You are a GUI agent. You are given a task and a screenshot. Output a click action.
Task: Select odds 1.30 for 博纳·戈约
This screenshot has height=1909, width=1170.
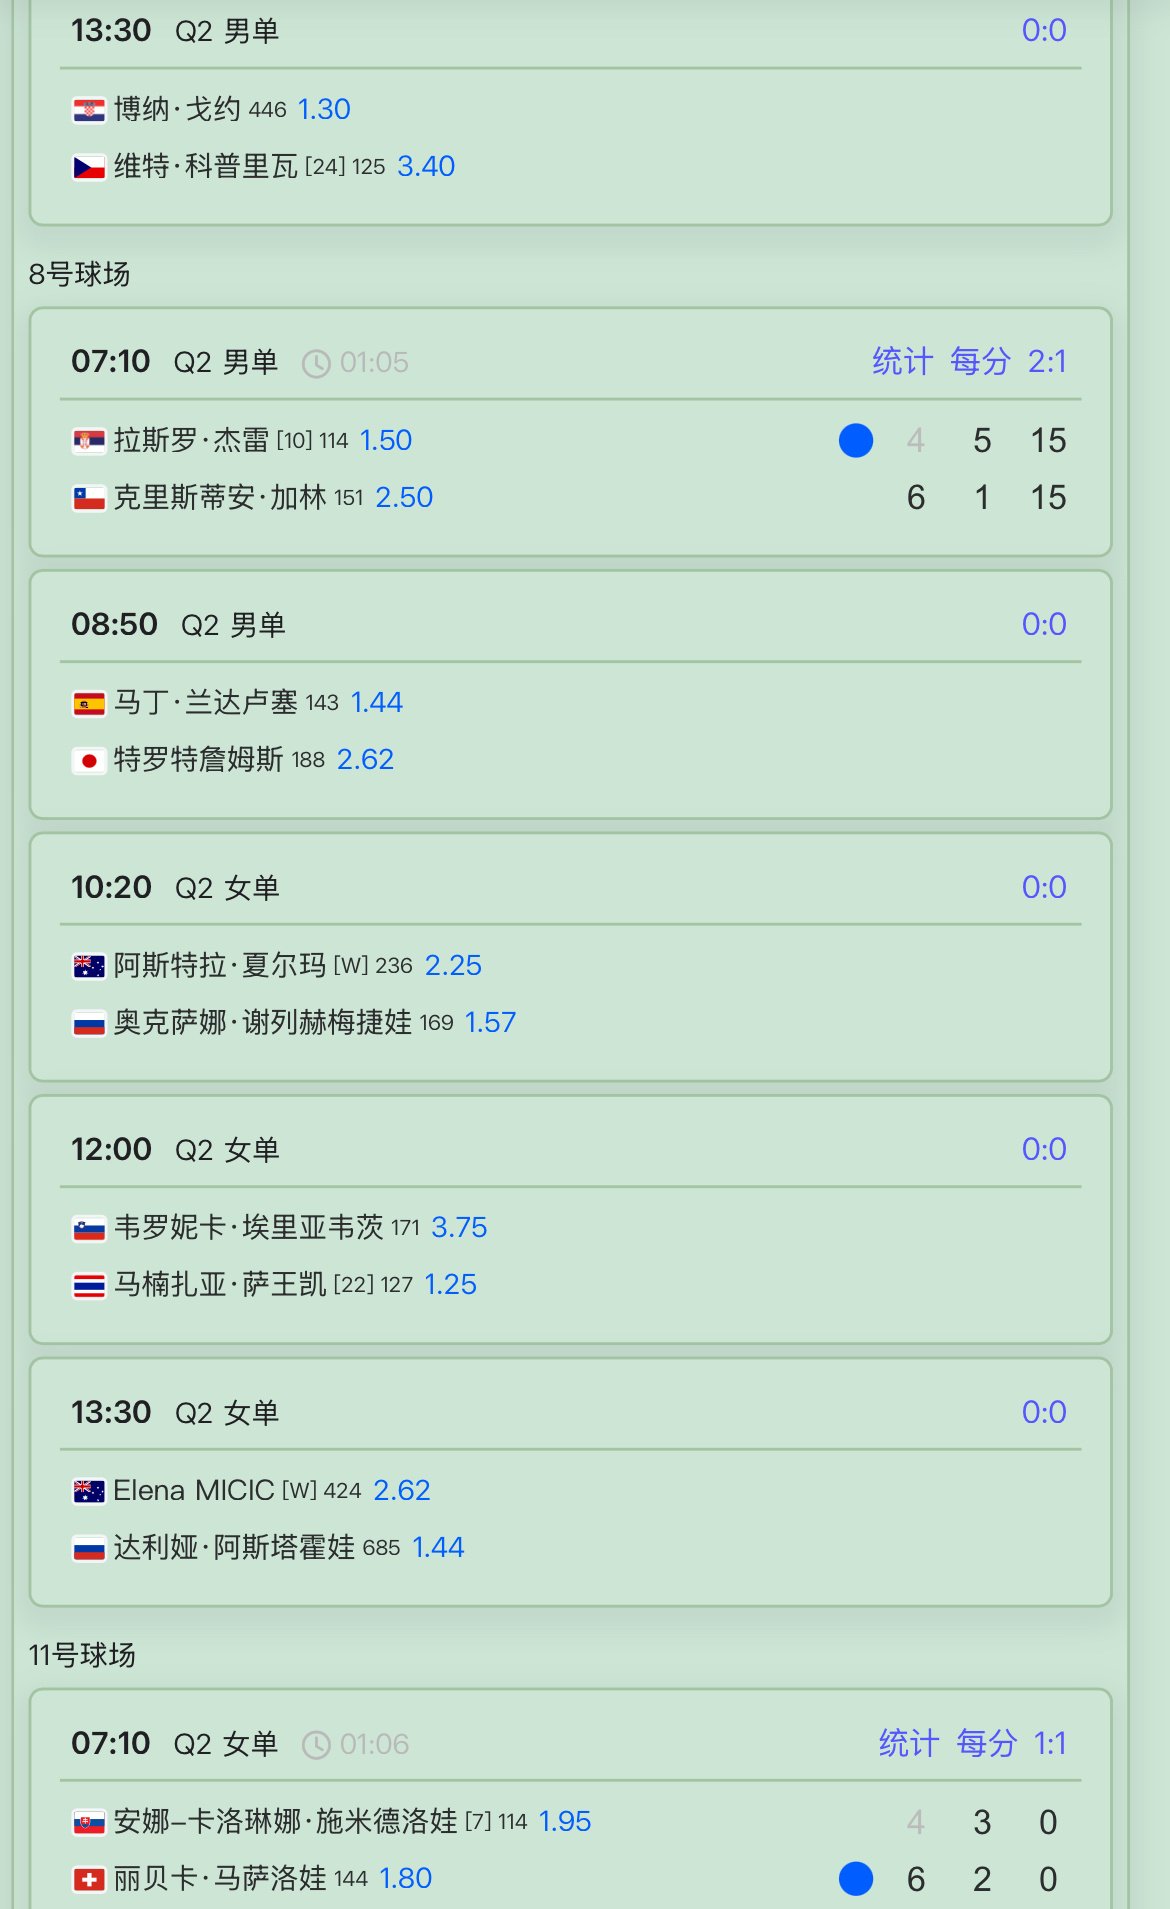(x=324, y=109)
